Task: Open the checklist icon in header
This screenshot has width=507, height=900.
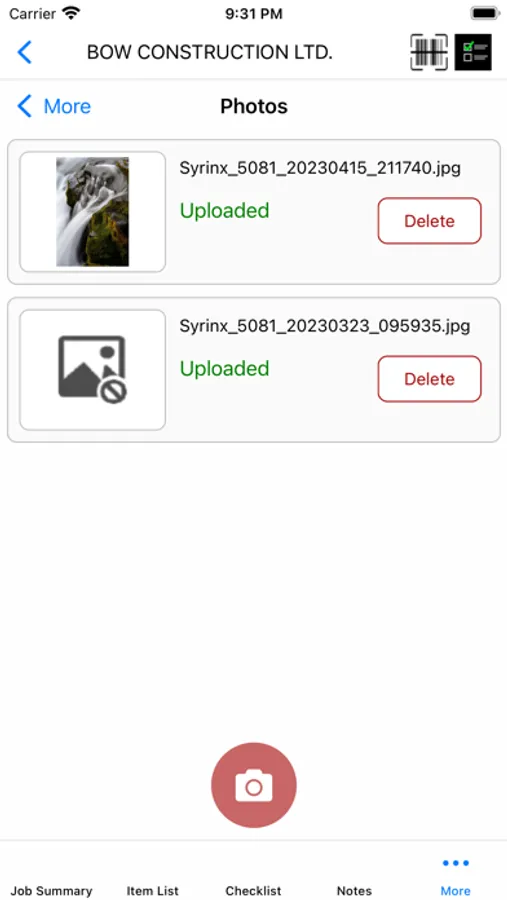Action: click(x=473, y=52)
